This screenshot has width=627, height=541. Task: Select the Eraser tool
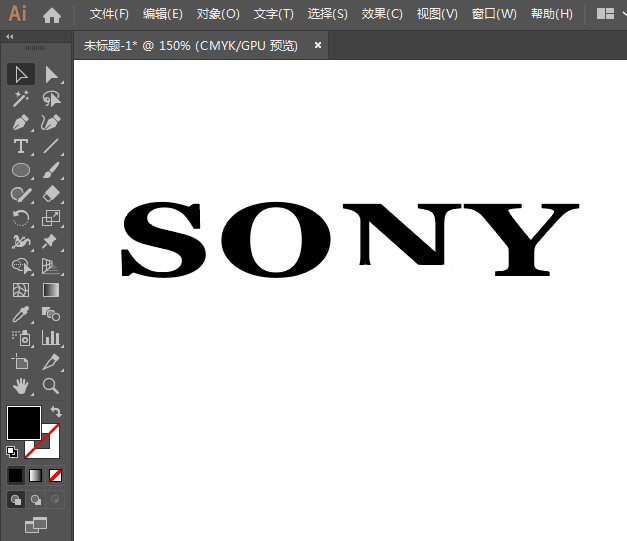[x=51, y=194]
